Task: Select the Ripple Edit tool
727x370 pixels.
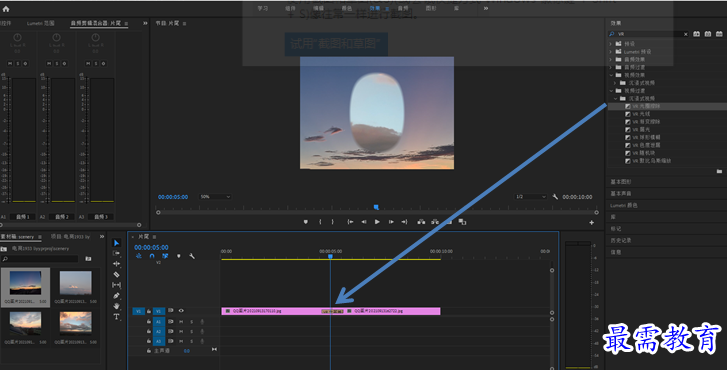Action: [x=116, y=263]
